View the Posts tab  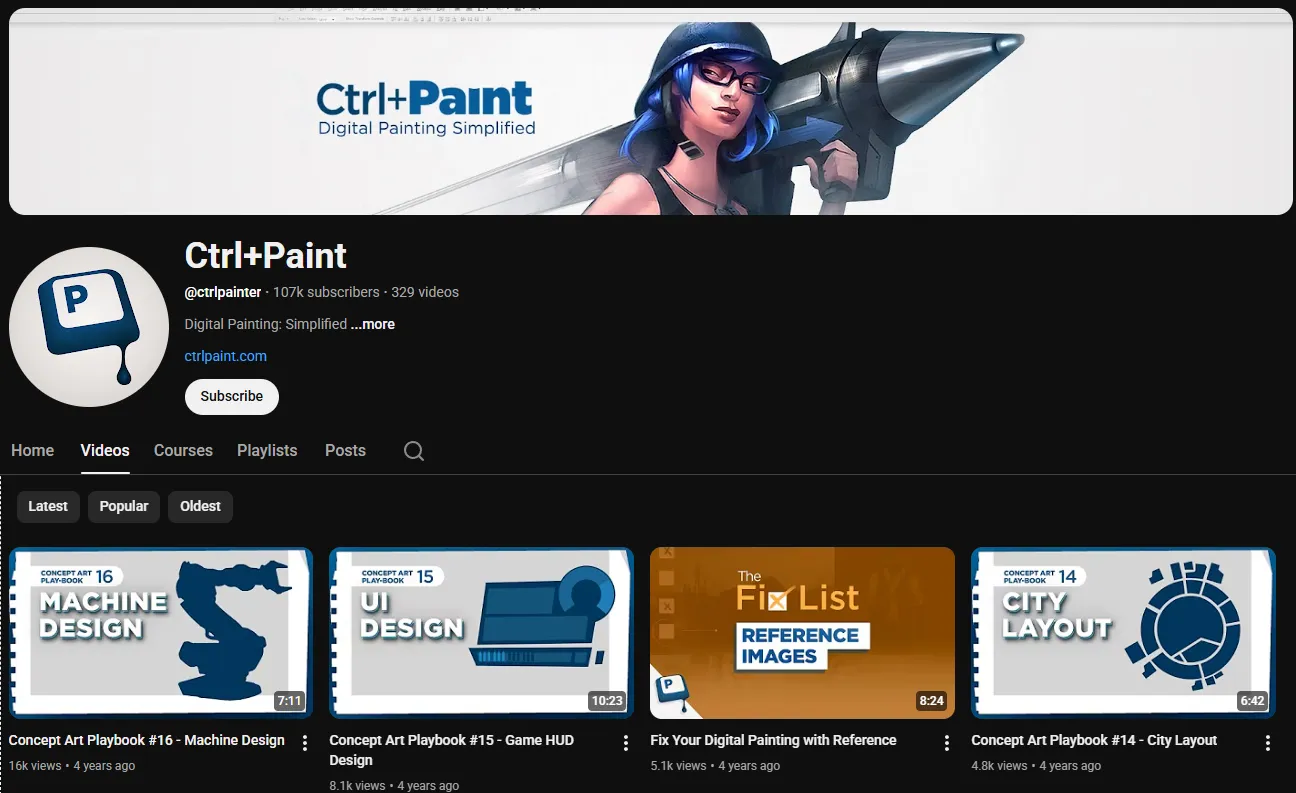[345, 451]
